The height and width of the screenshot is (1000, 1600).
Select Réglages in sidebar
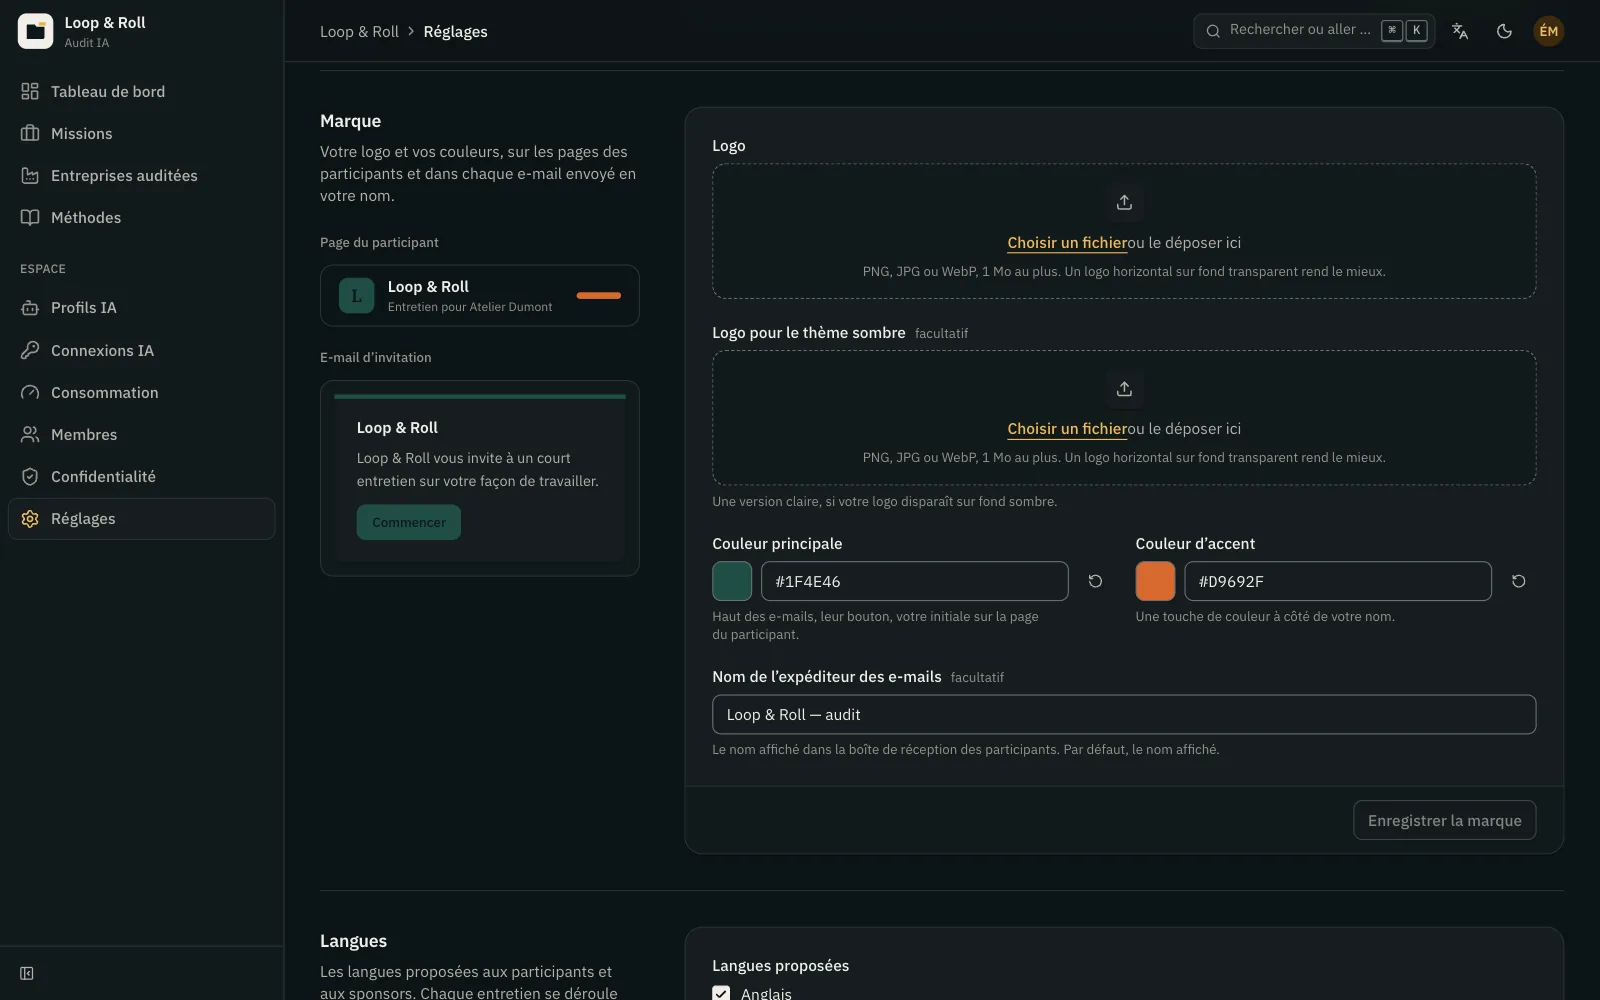pyautogui.click(x=141, y=518)
